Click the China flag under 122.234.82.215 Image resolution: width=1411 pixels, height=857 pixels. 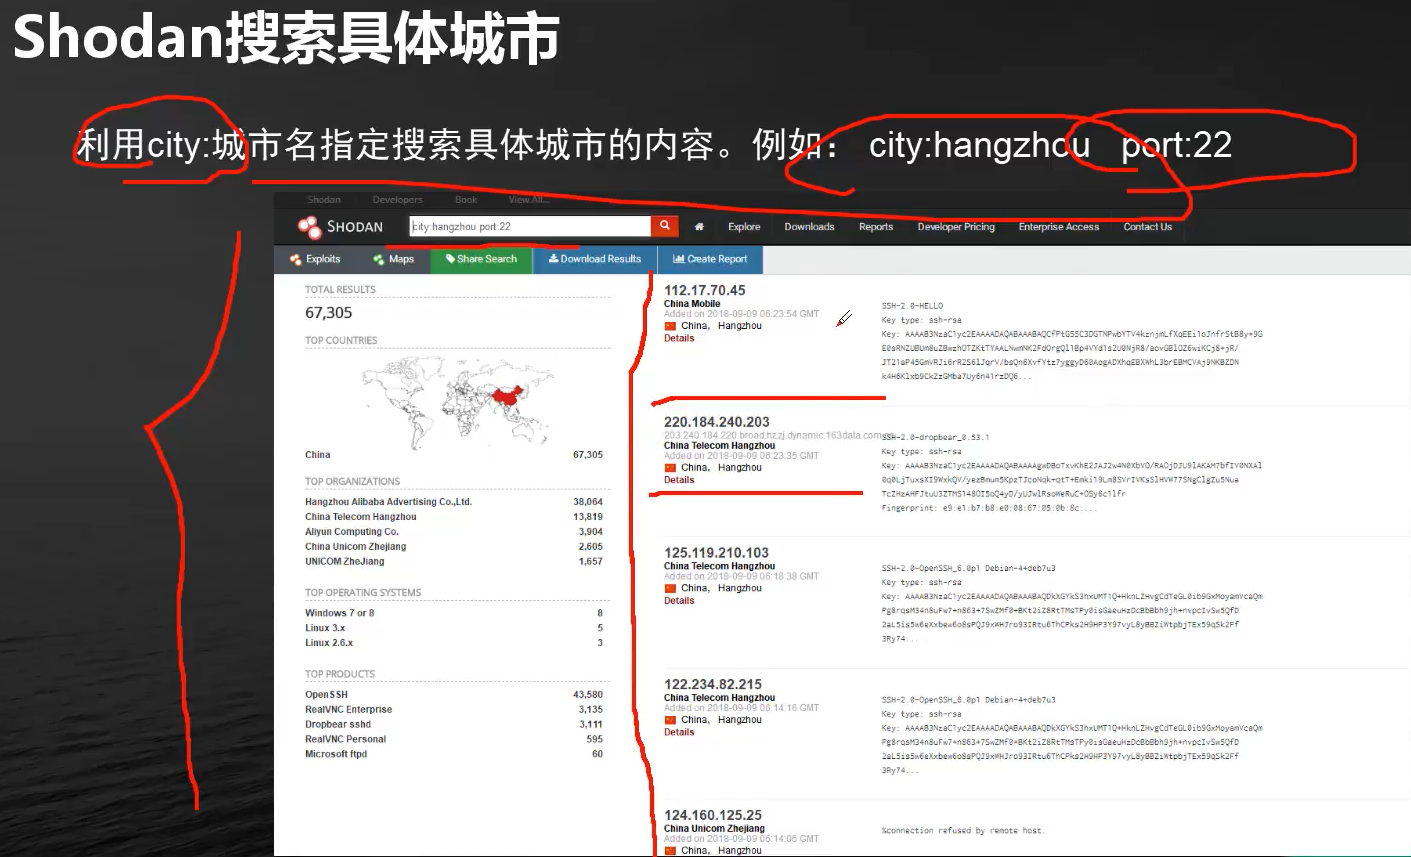(670, 720)
